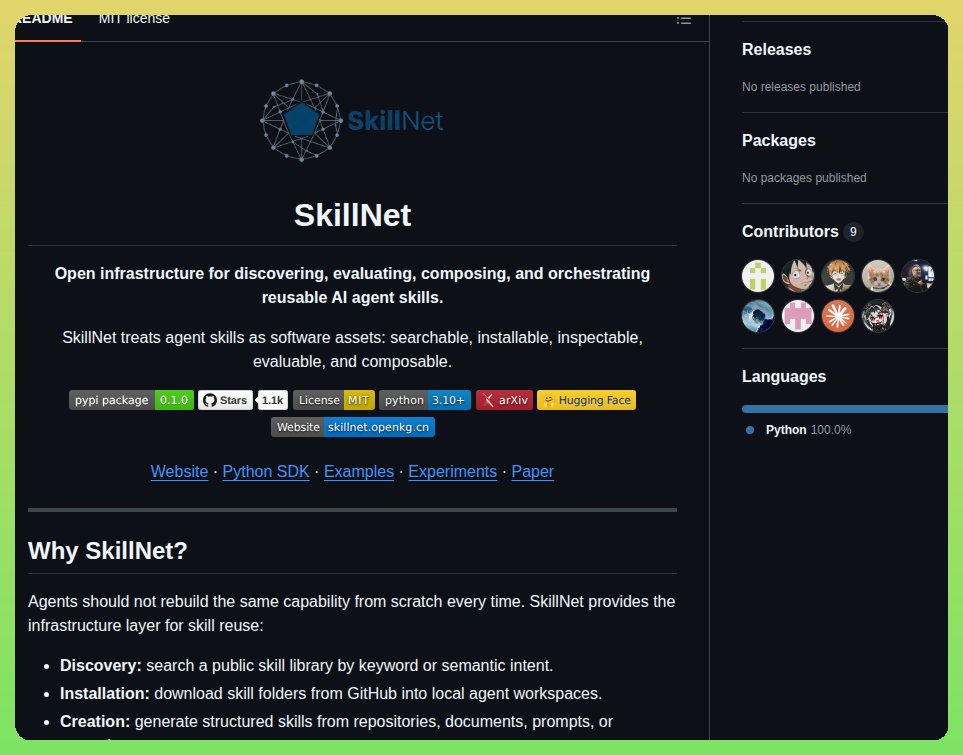Open the Packages heading link
Screen dimensions: 963x755
(x=779, y=140)
